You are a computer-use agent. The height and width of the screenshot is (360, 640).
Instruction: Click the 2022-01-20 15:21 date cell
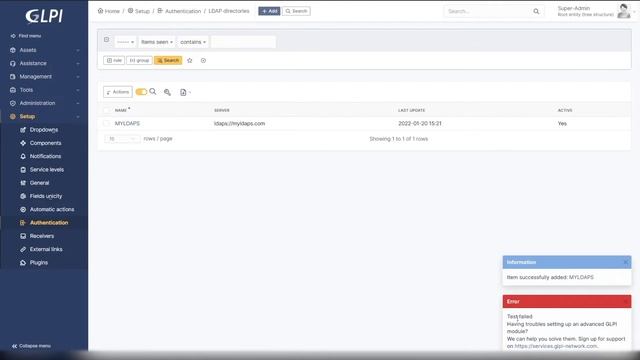pyautogui.click(x=420, y=123)
